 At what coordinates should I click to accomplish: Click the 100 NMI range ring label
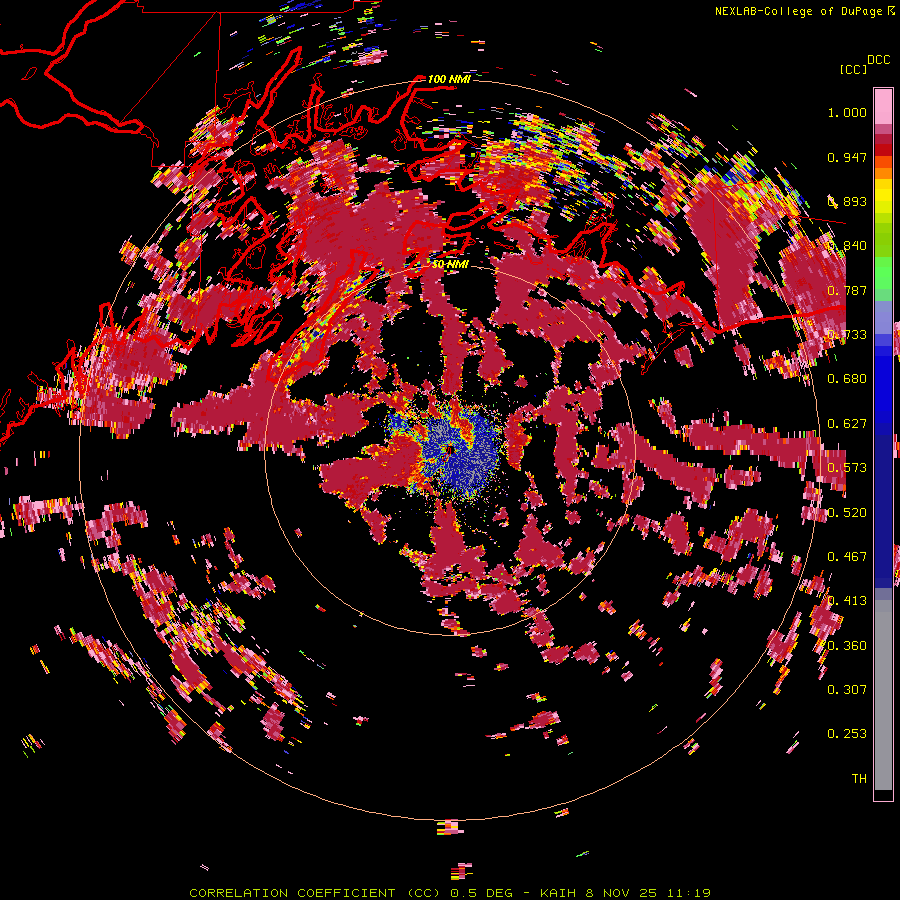pyautogui.click(x=449, y=79)
